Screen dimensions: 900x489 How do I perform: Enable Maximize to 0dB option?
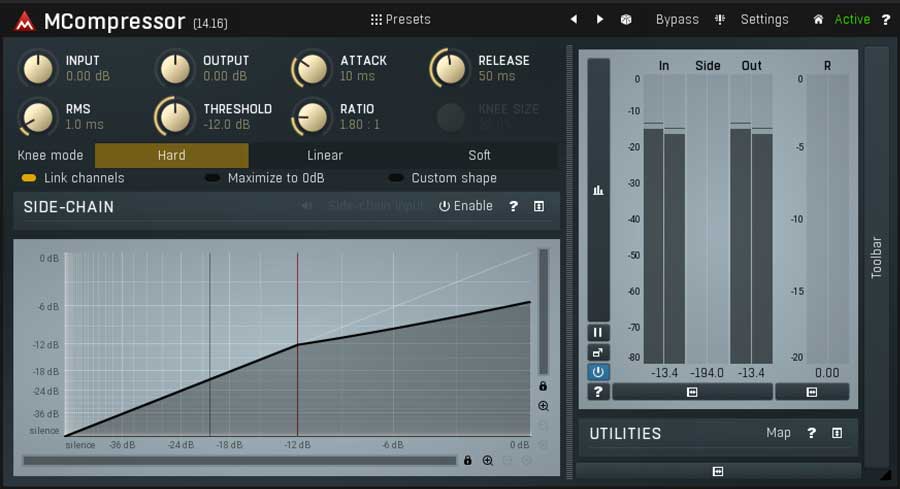[x=265, y=178]
